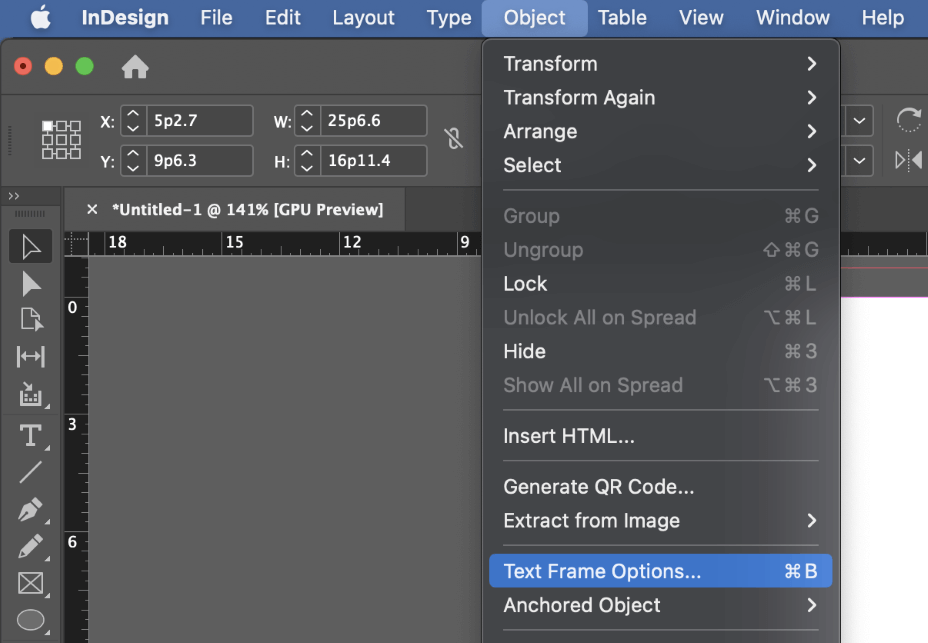928x643 pixels.
Task: Expand the Anchored Object submenu
Action: (660, 605)
